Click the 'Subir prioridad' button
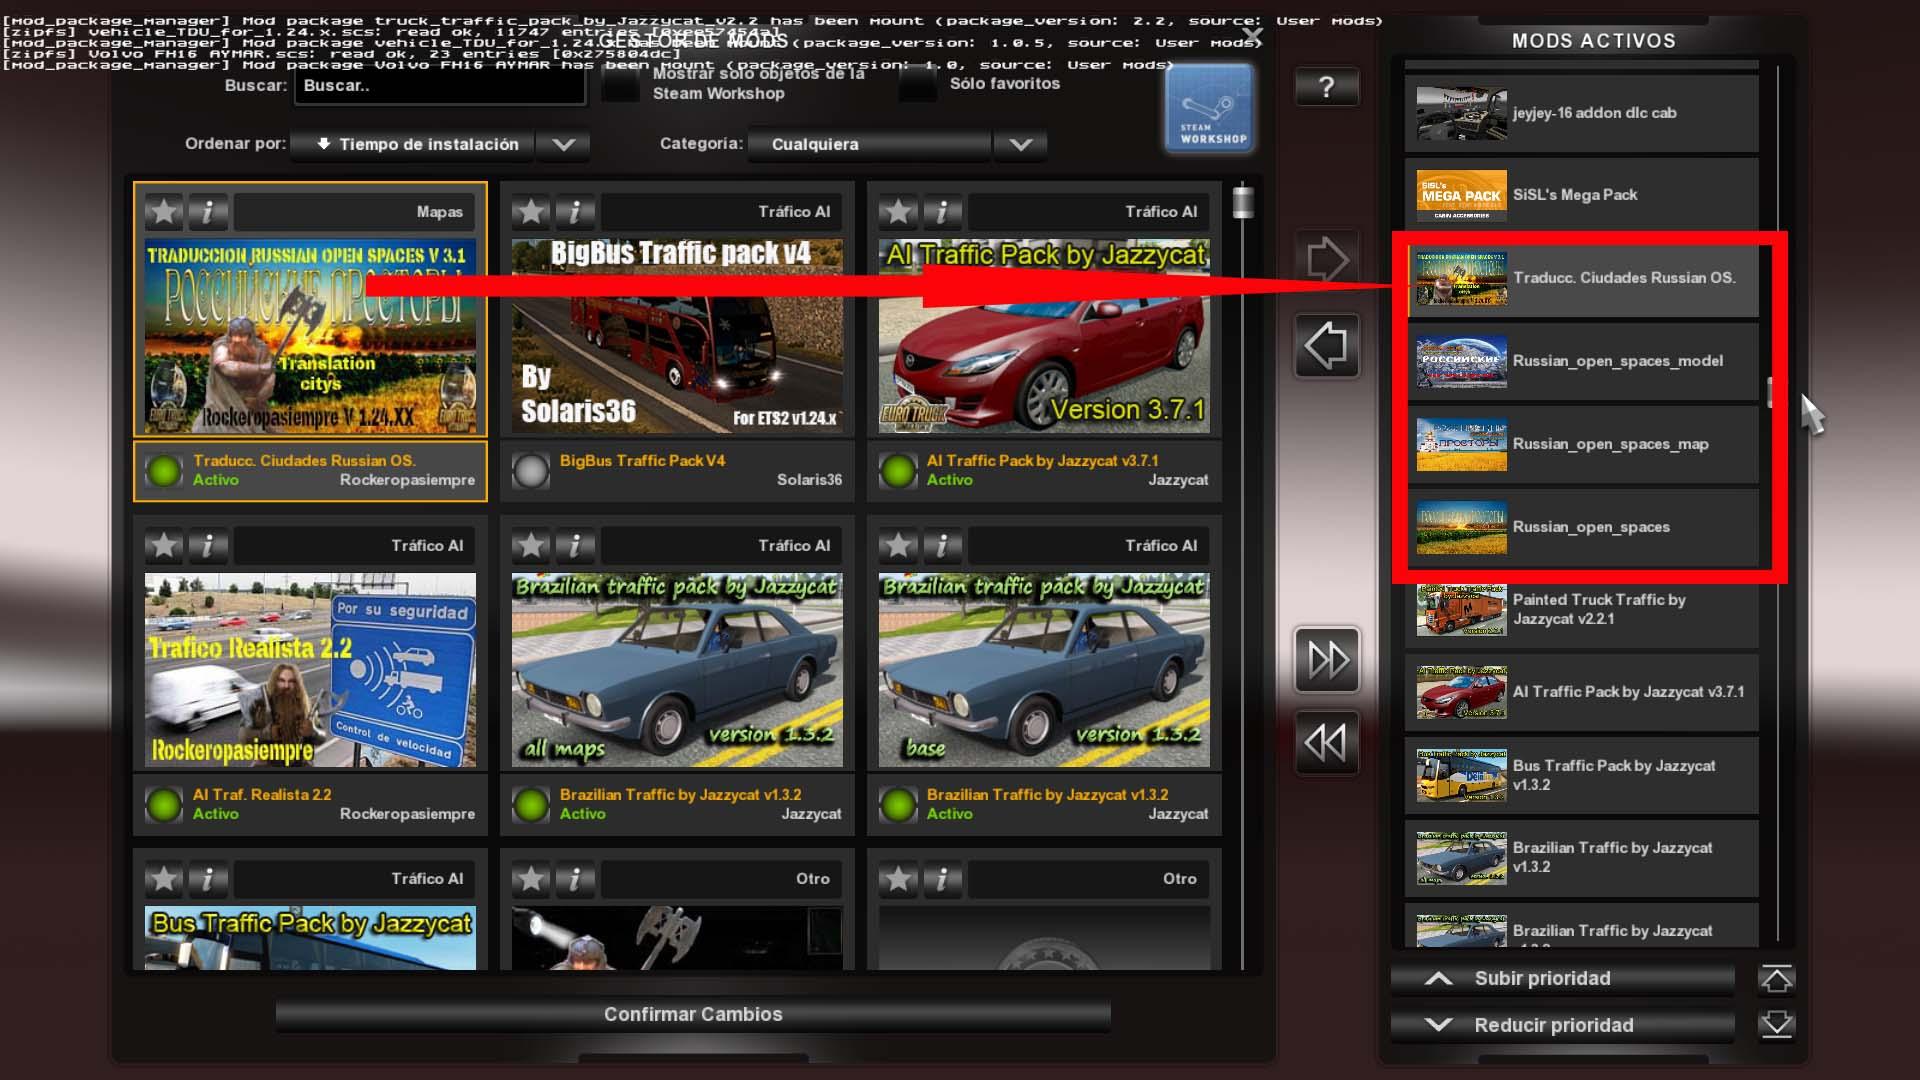Viewport: 1920px width, 1080px height. coord(1562,979)
